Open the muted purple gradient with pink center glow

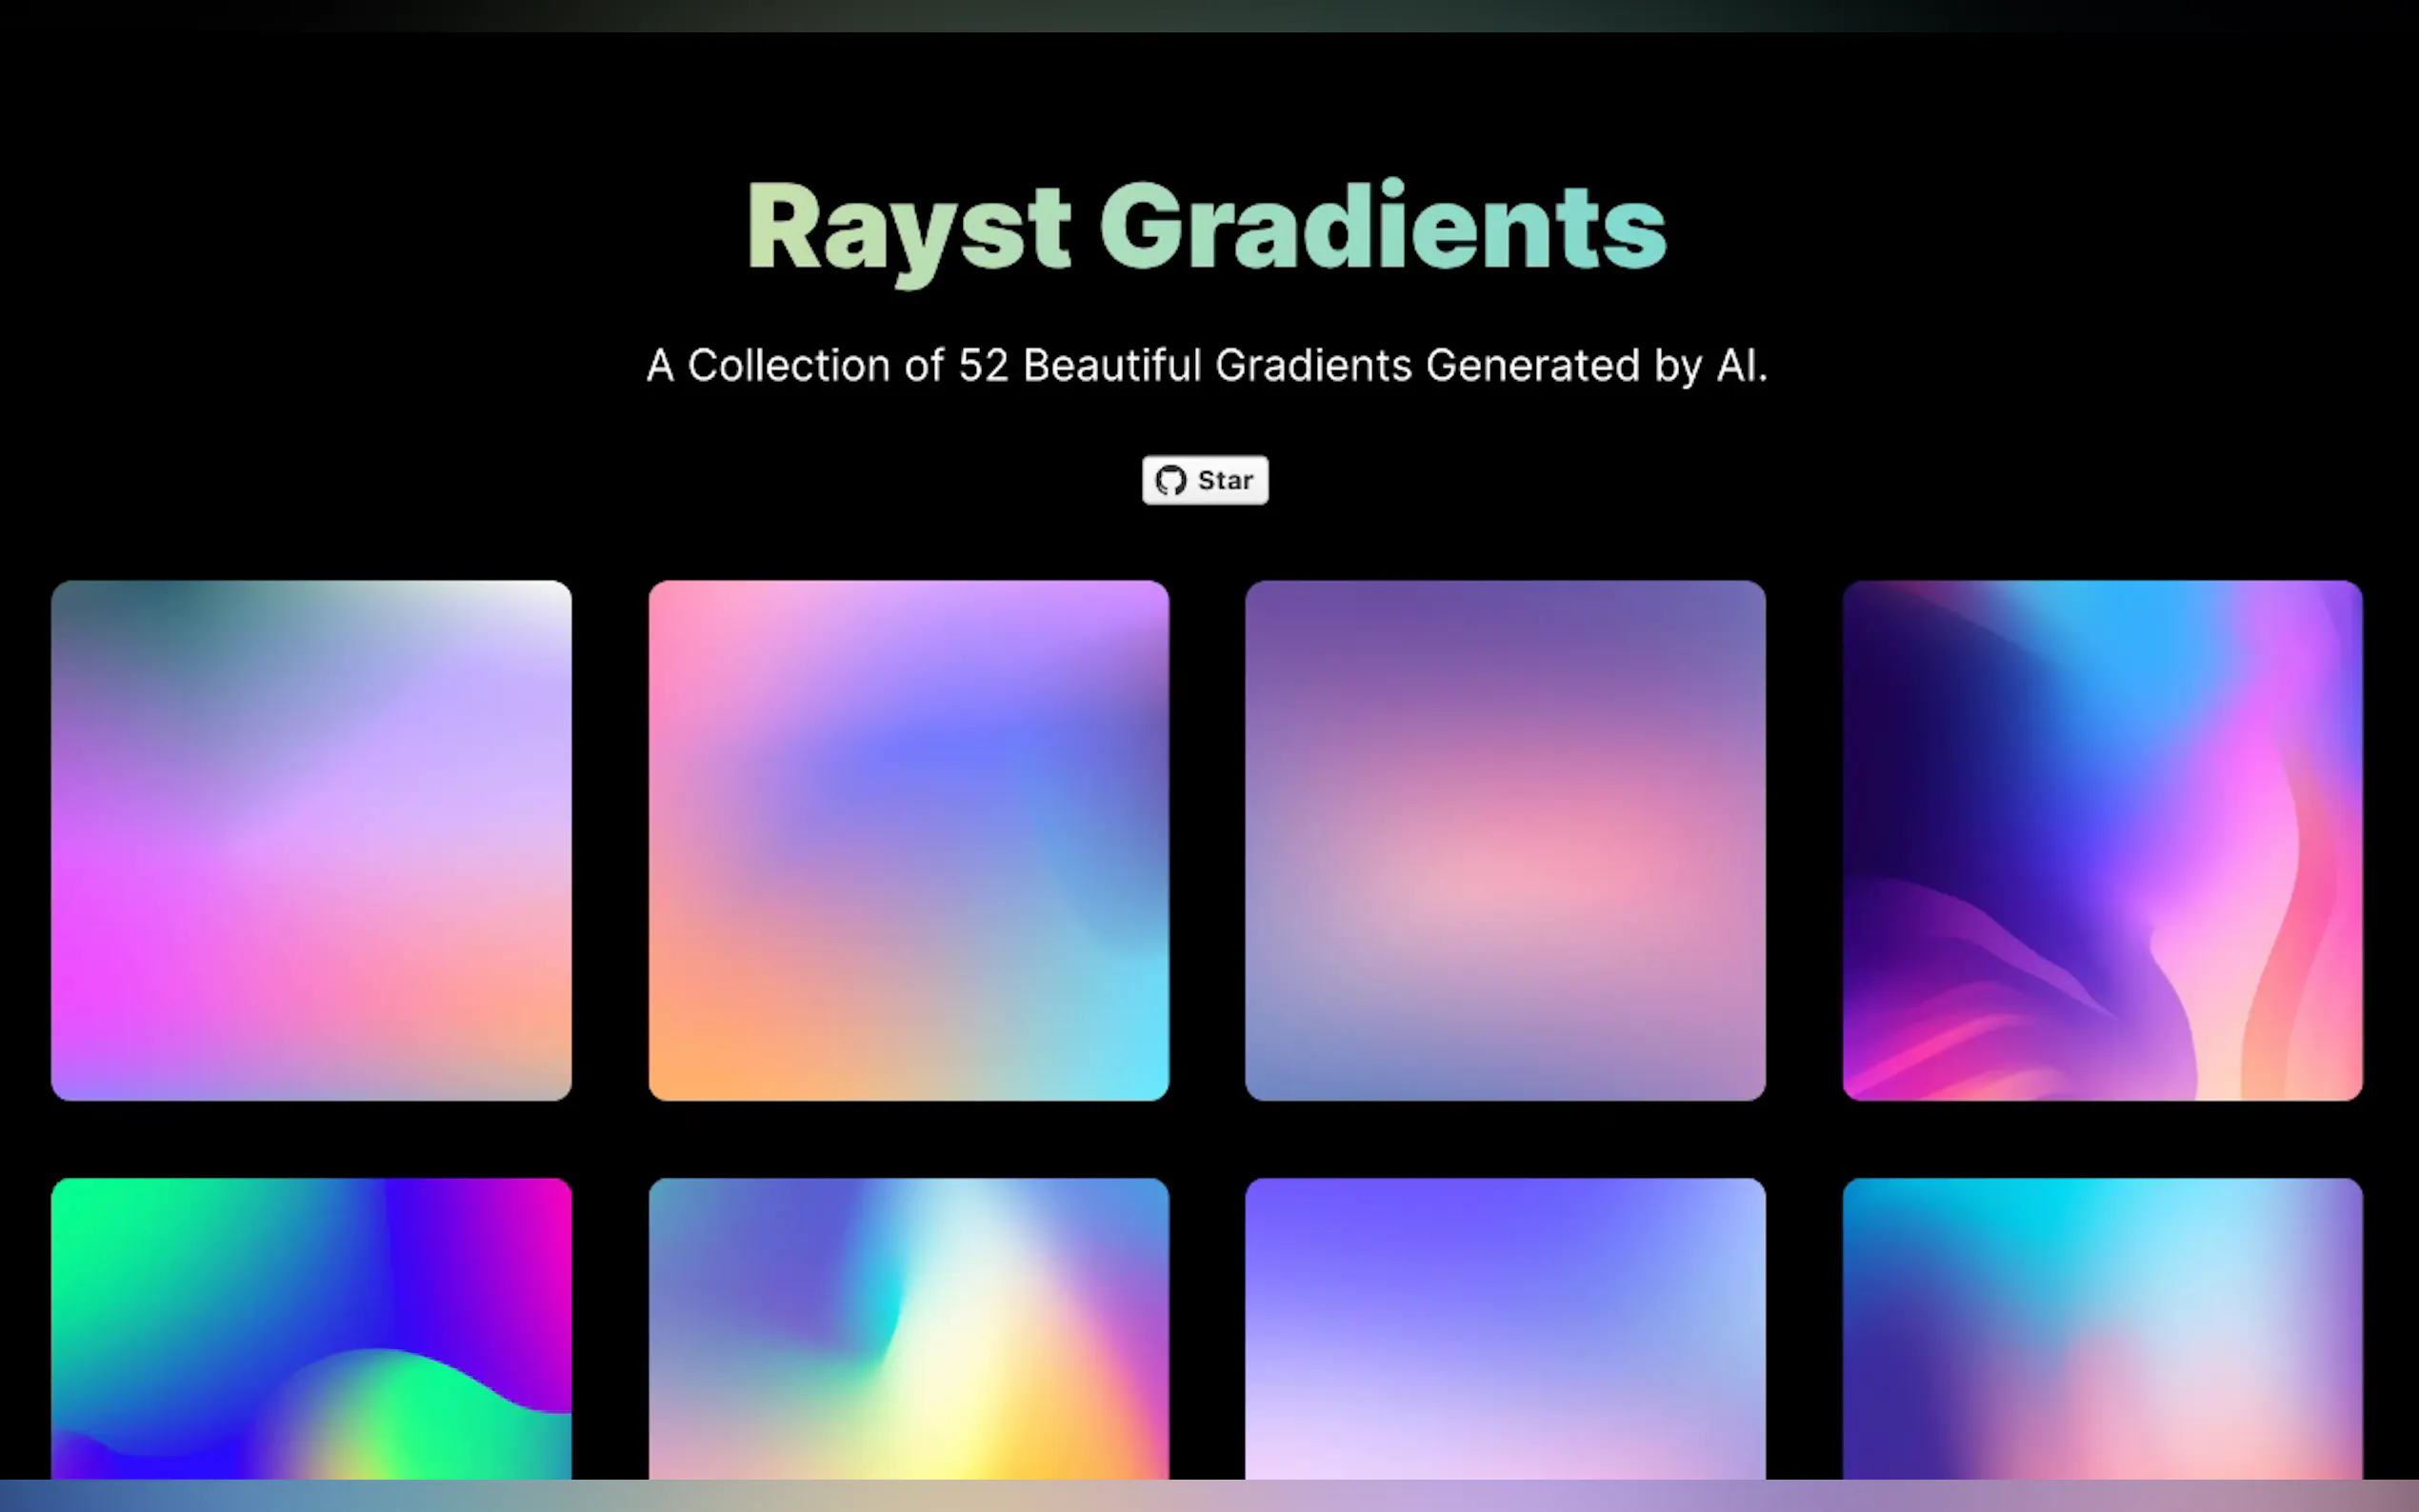tap(1505, 840)
